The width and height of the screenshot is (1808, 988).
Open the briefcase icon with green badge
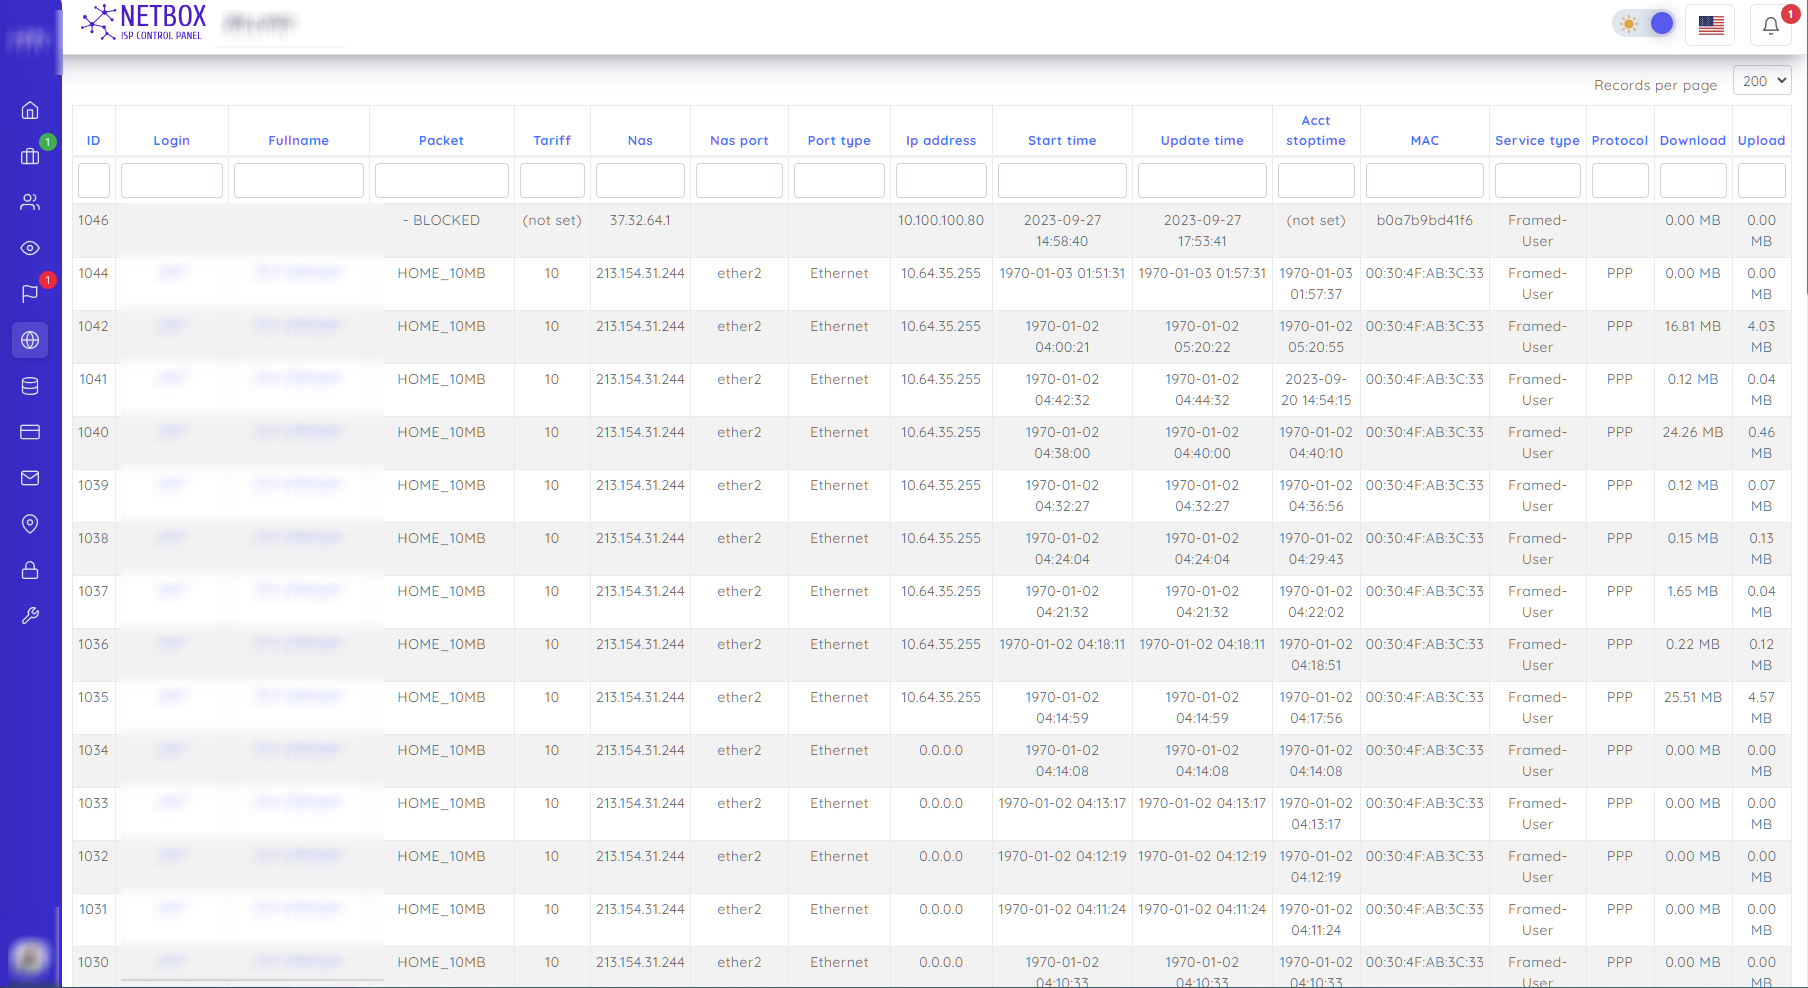click(x=30, y=156)
